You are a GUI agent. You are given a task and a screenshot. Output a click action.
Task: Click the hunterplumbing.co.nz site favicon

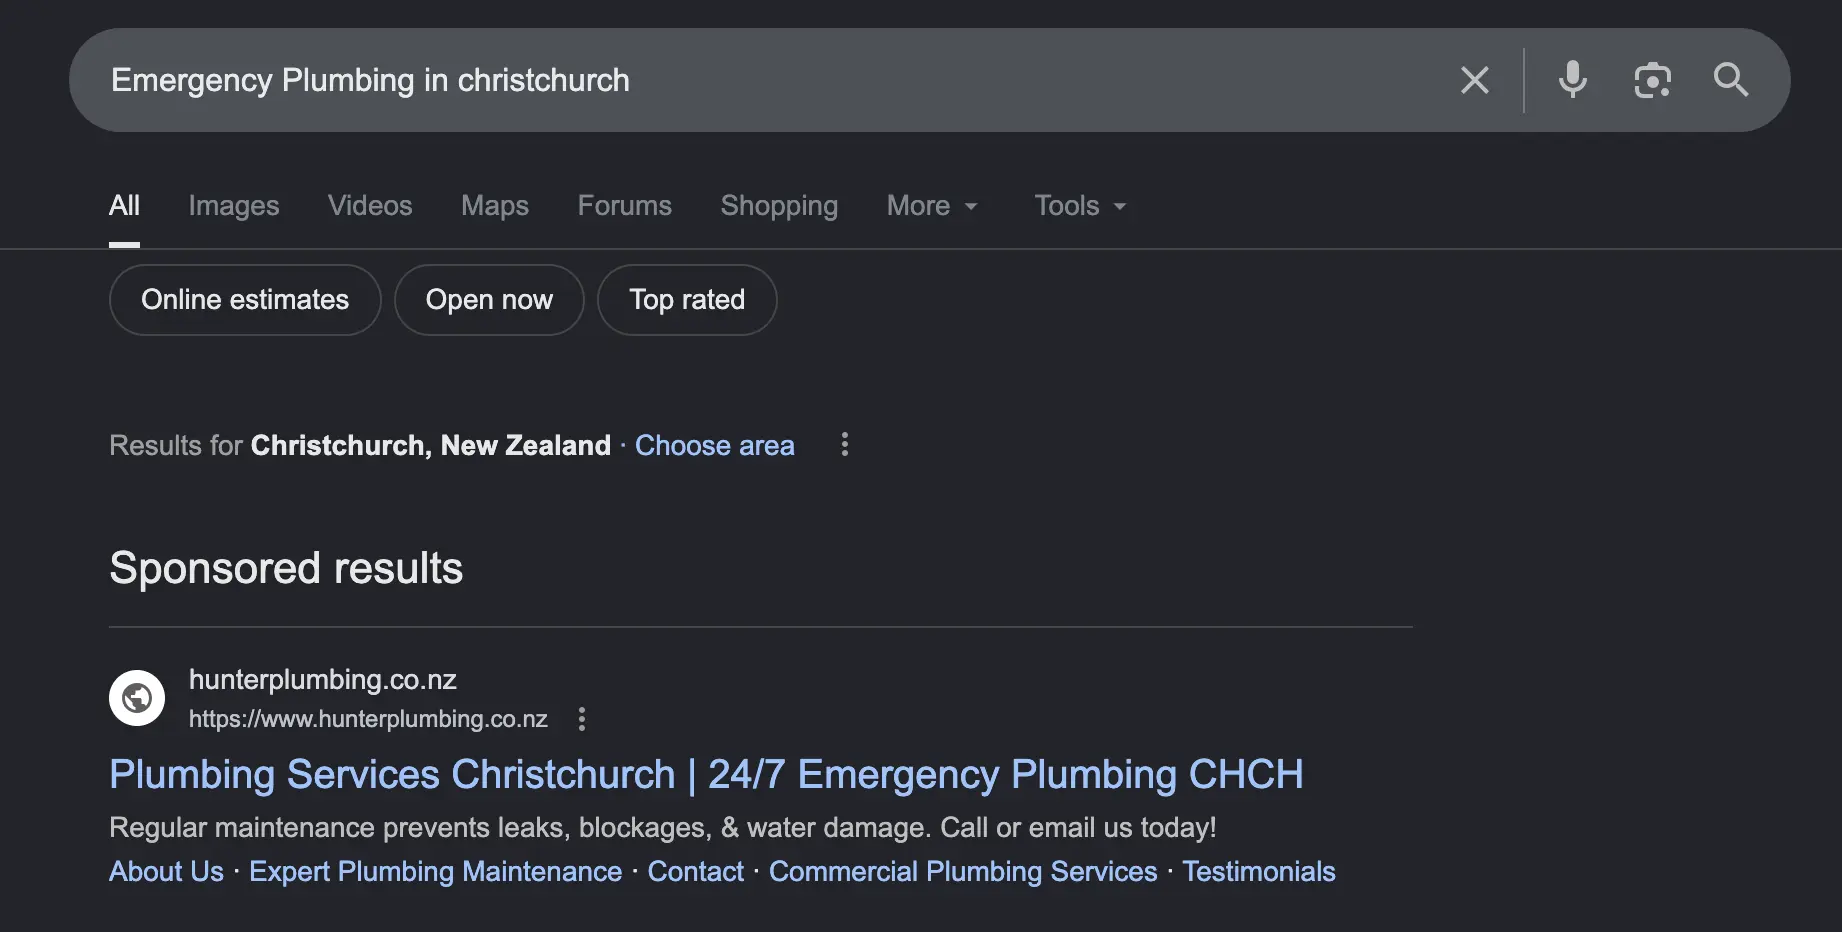click(137, 698)
